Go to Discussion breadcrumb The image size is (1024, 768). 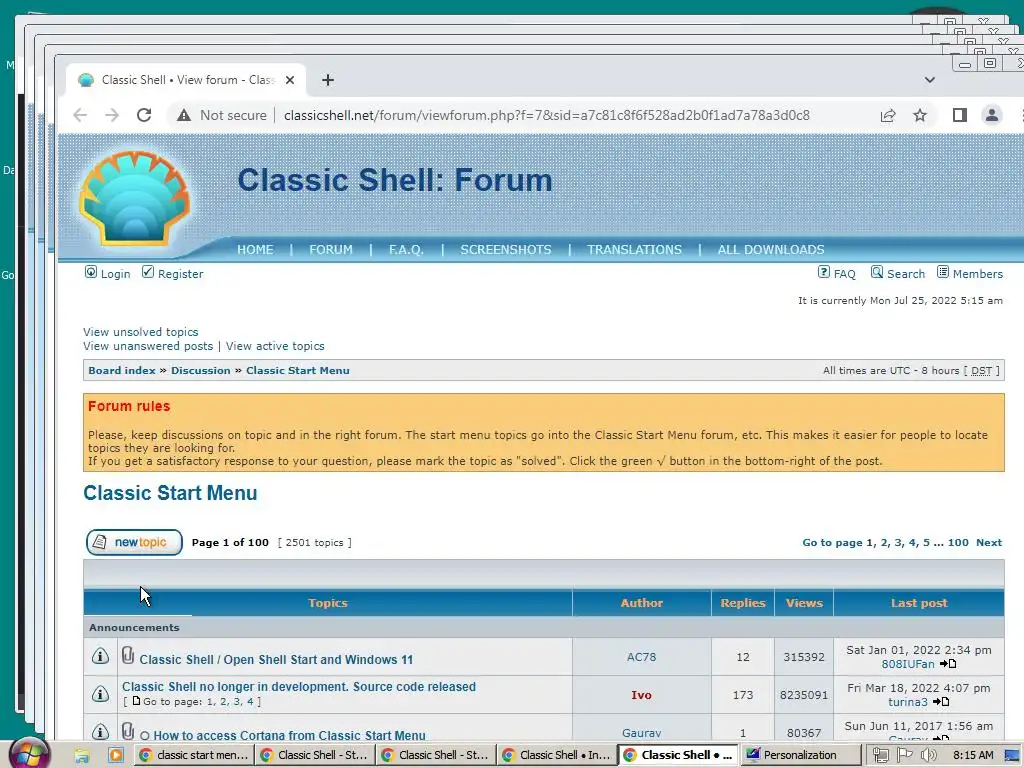click(200, 370)
